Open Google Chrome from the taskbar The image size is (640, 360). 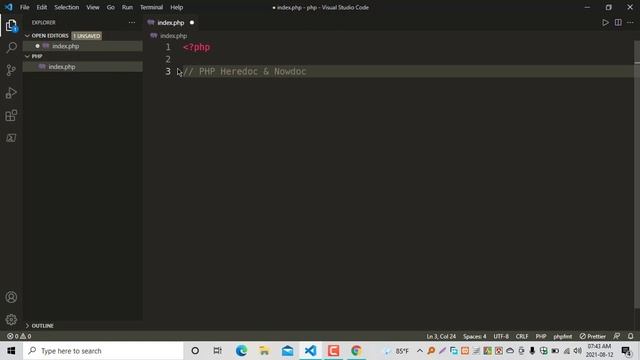pyautogui.click(x=356, y=351)
